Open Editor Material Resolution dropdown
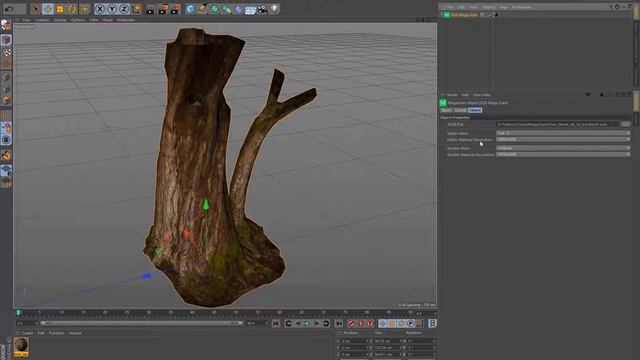The image size is (640, 360). 563,139
